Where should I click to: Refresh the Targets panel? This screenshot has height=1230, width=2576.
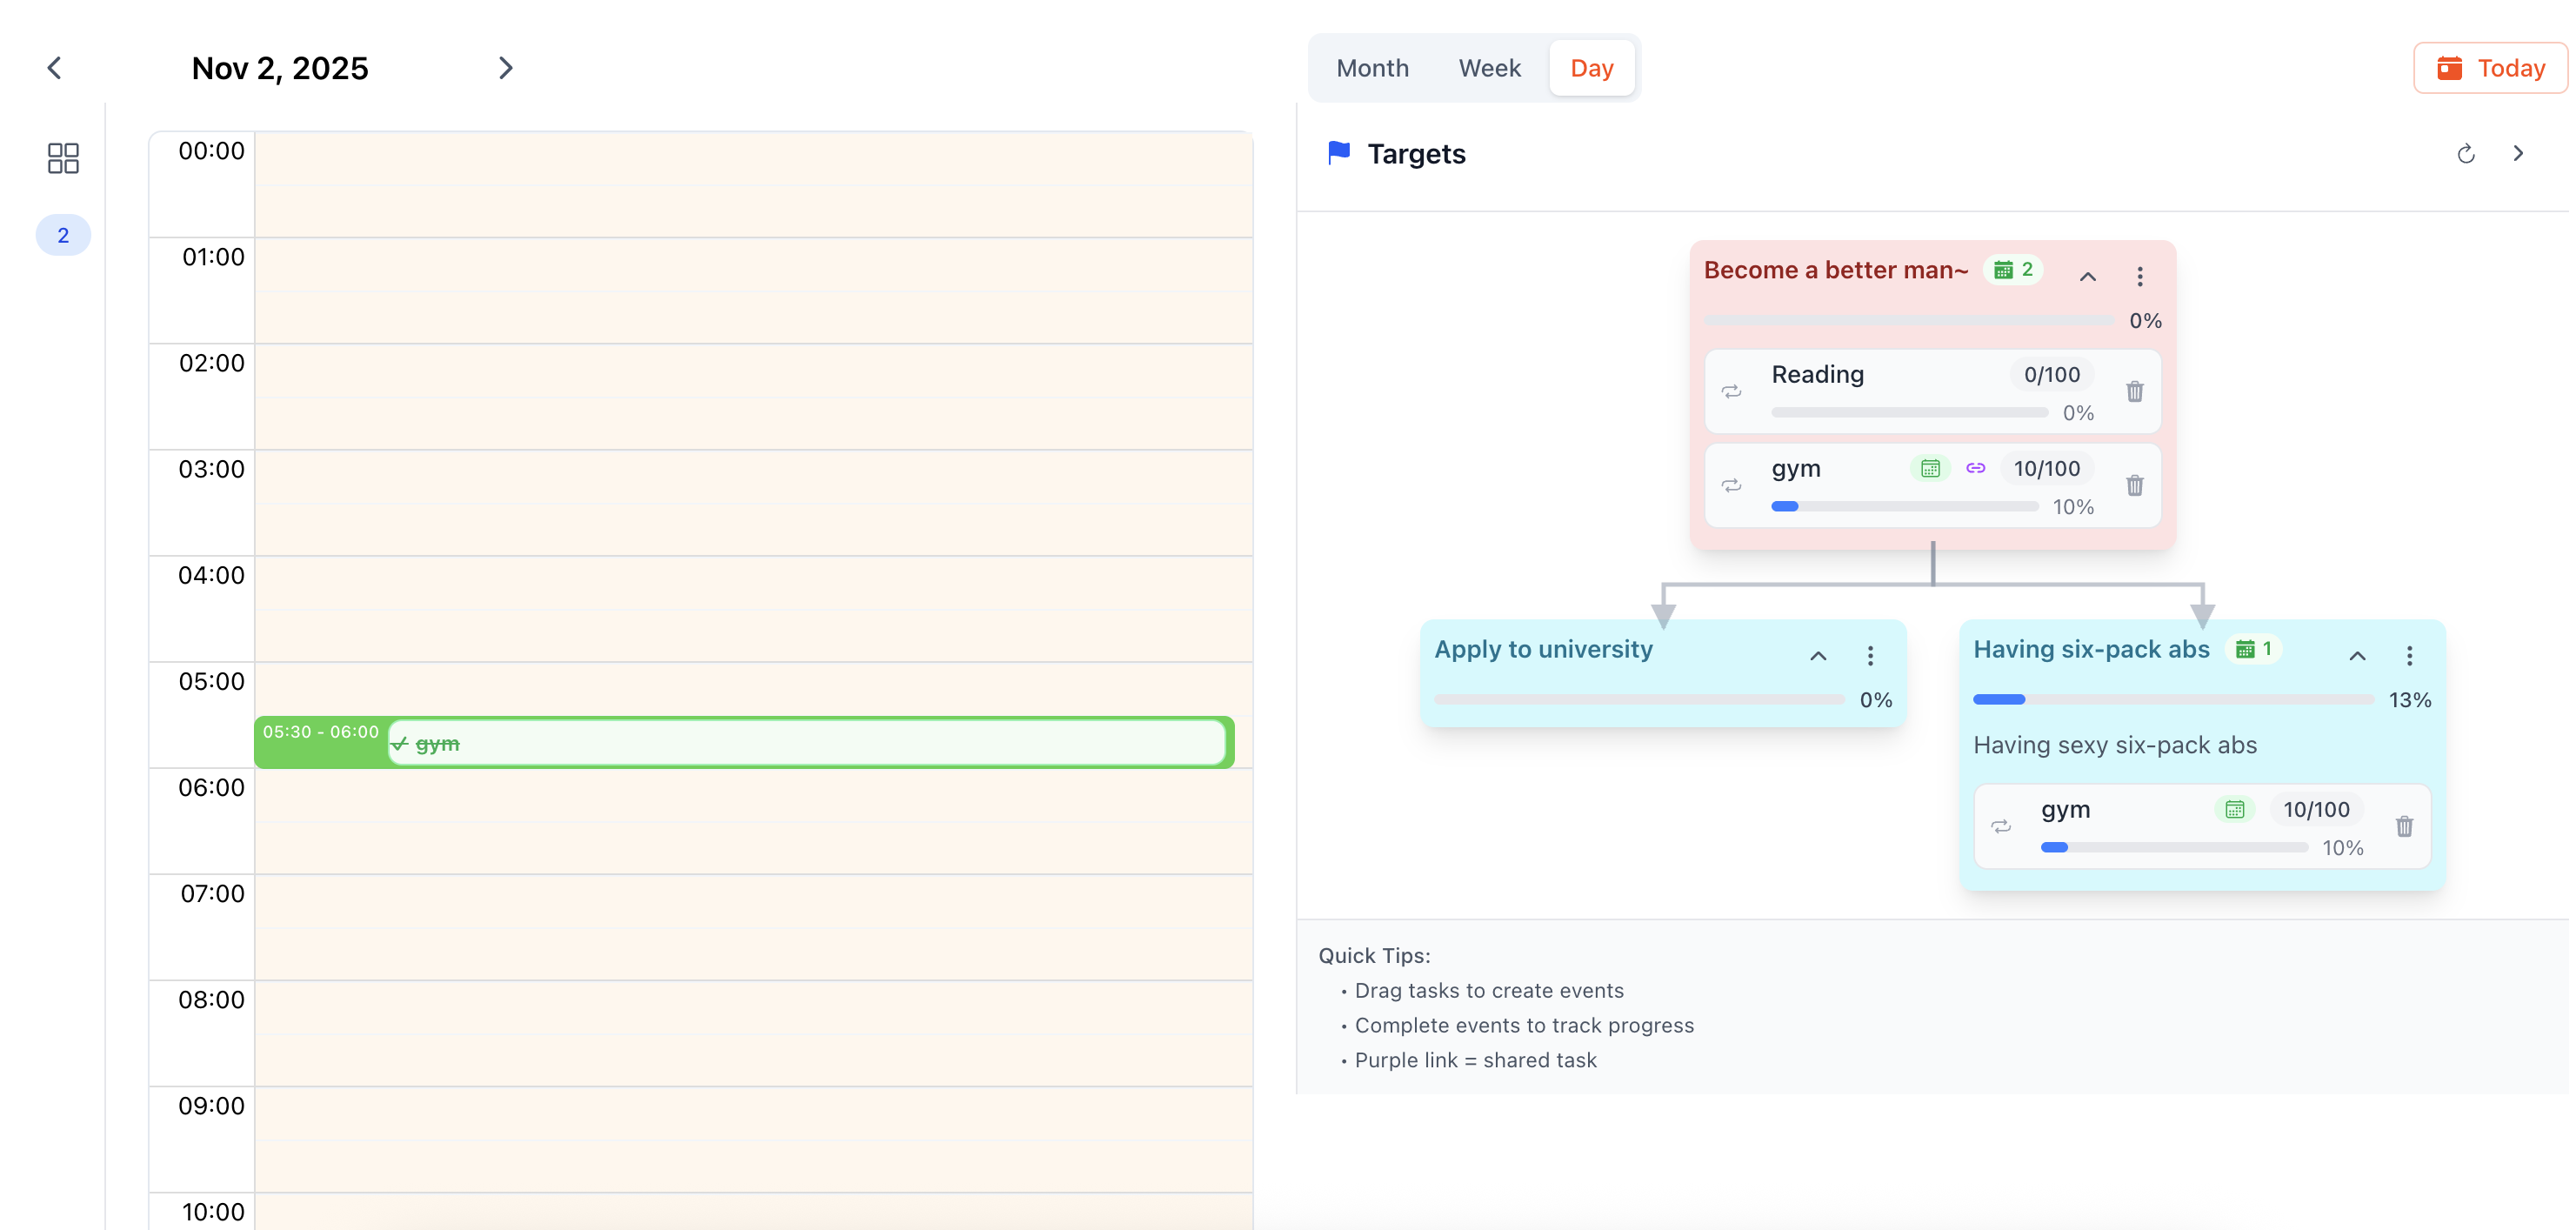2466,154
